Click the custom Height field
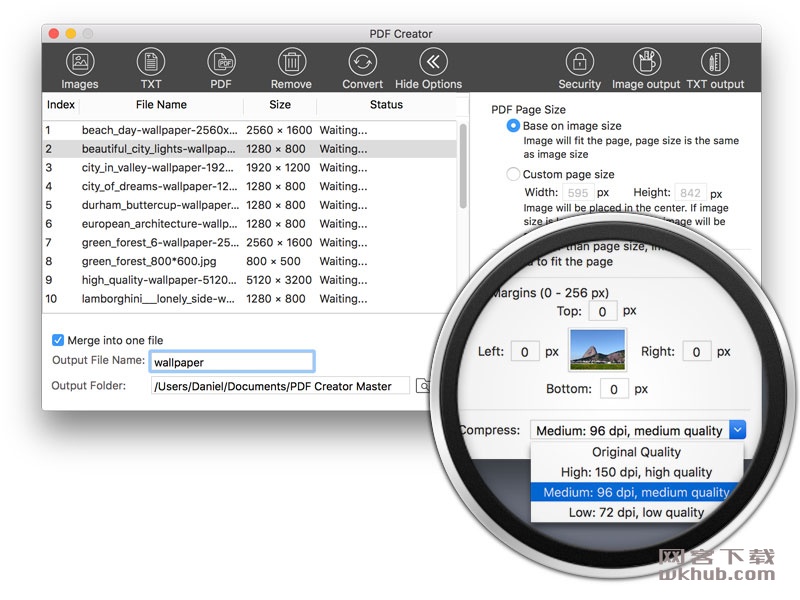The image size is (800, 600). 690,193
